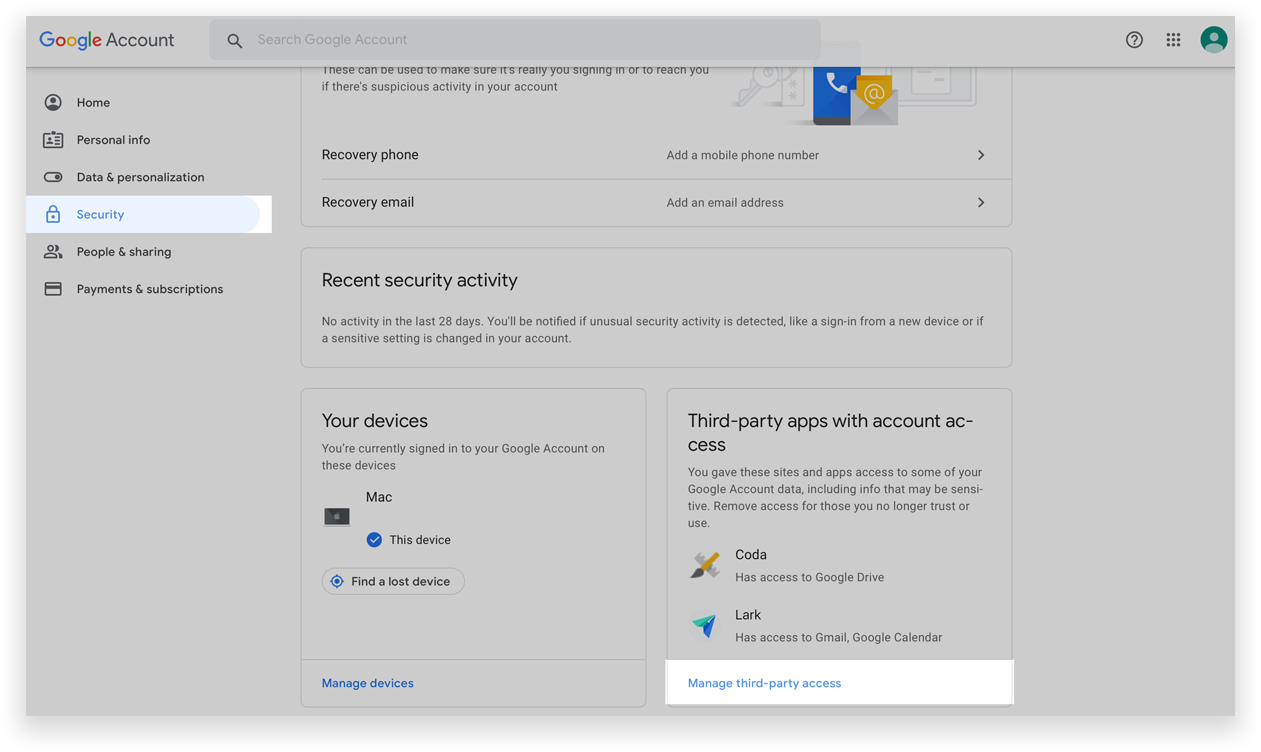Click the Google Account logo
This screenshot has height=752, width=1261.
pyautogui.click(x=106, y=40)
